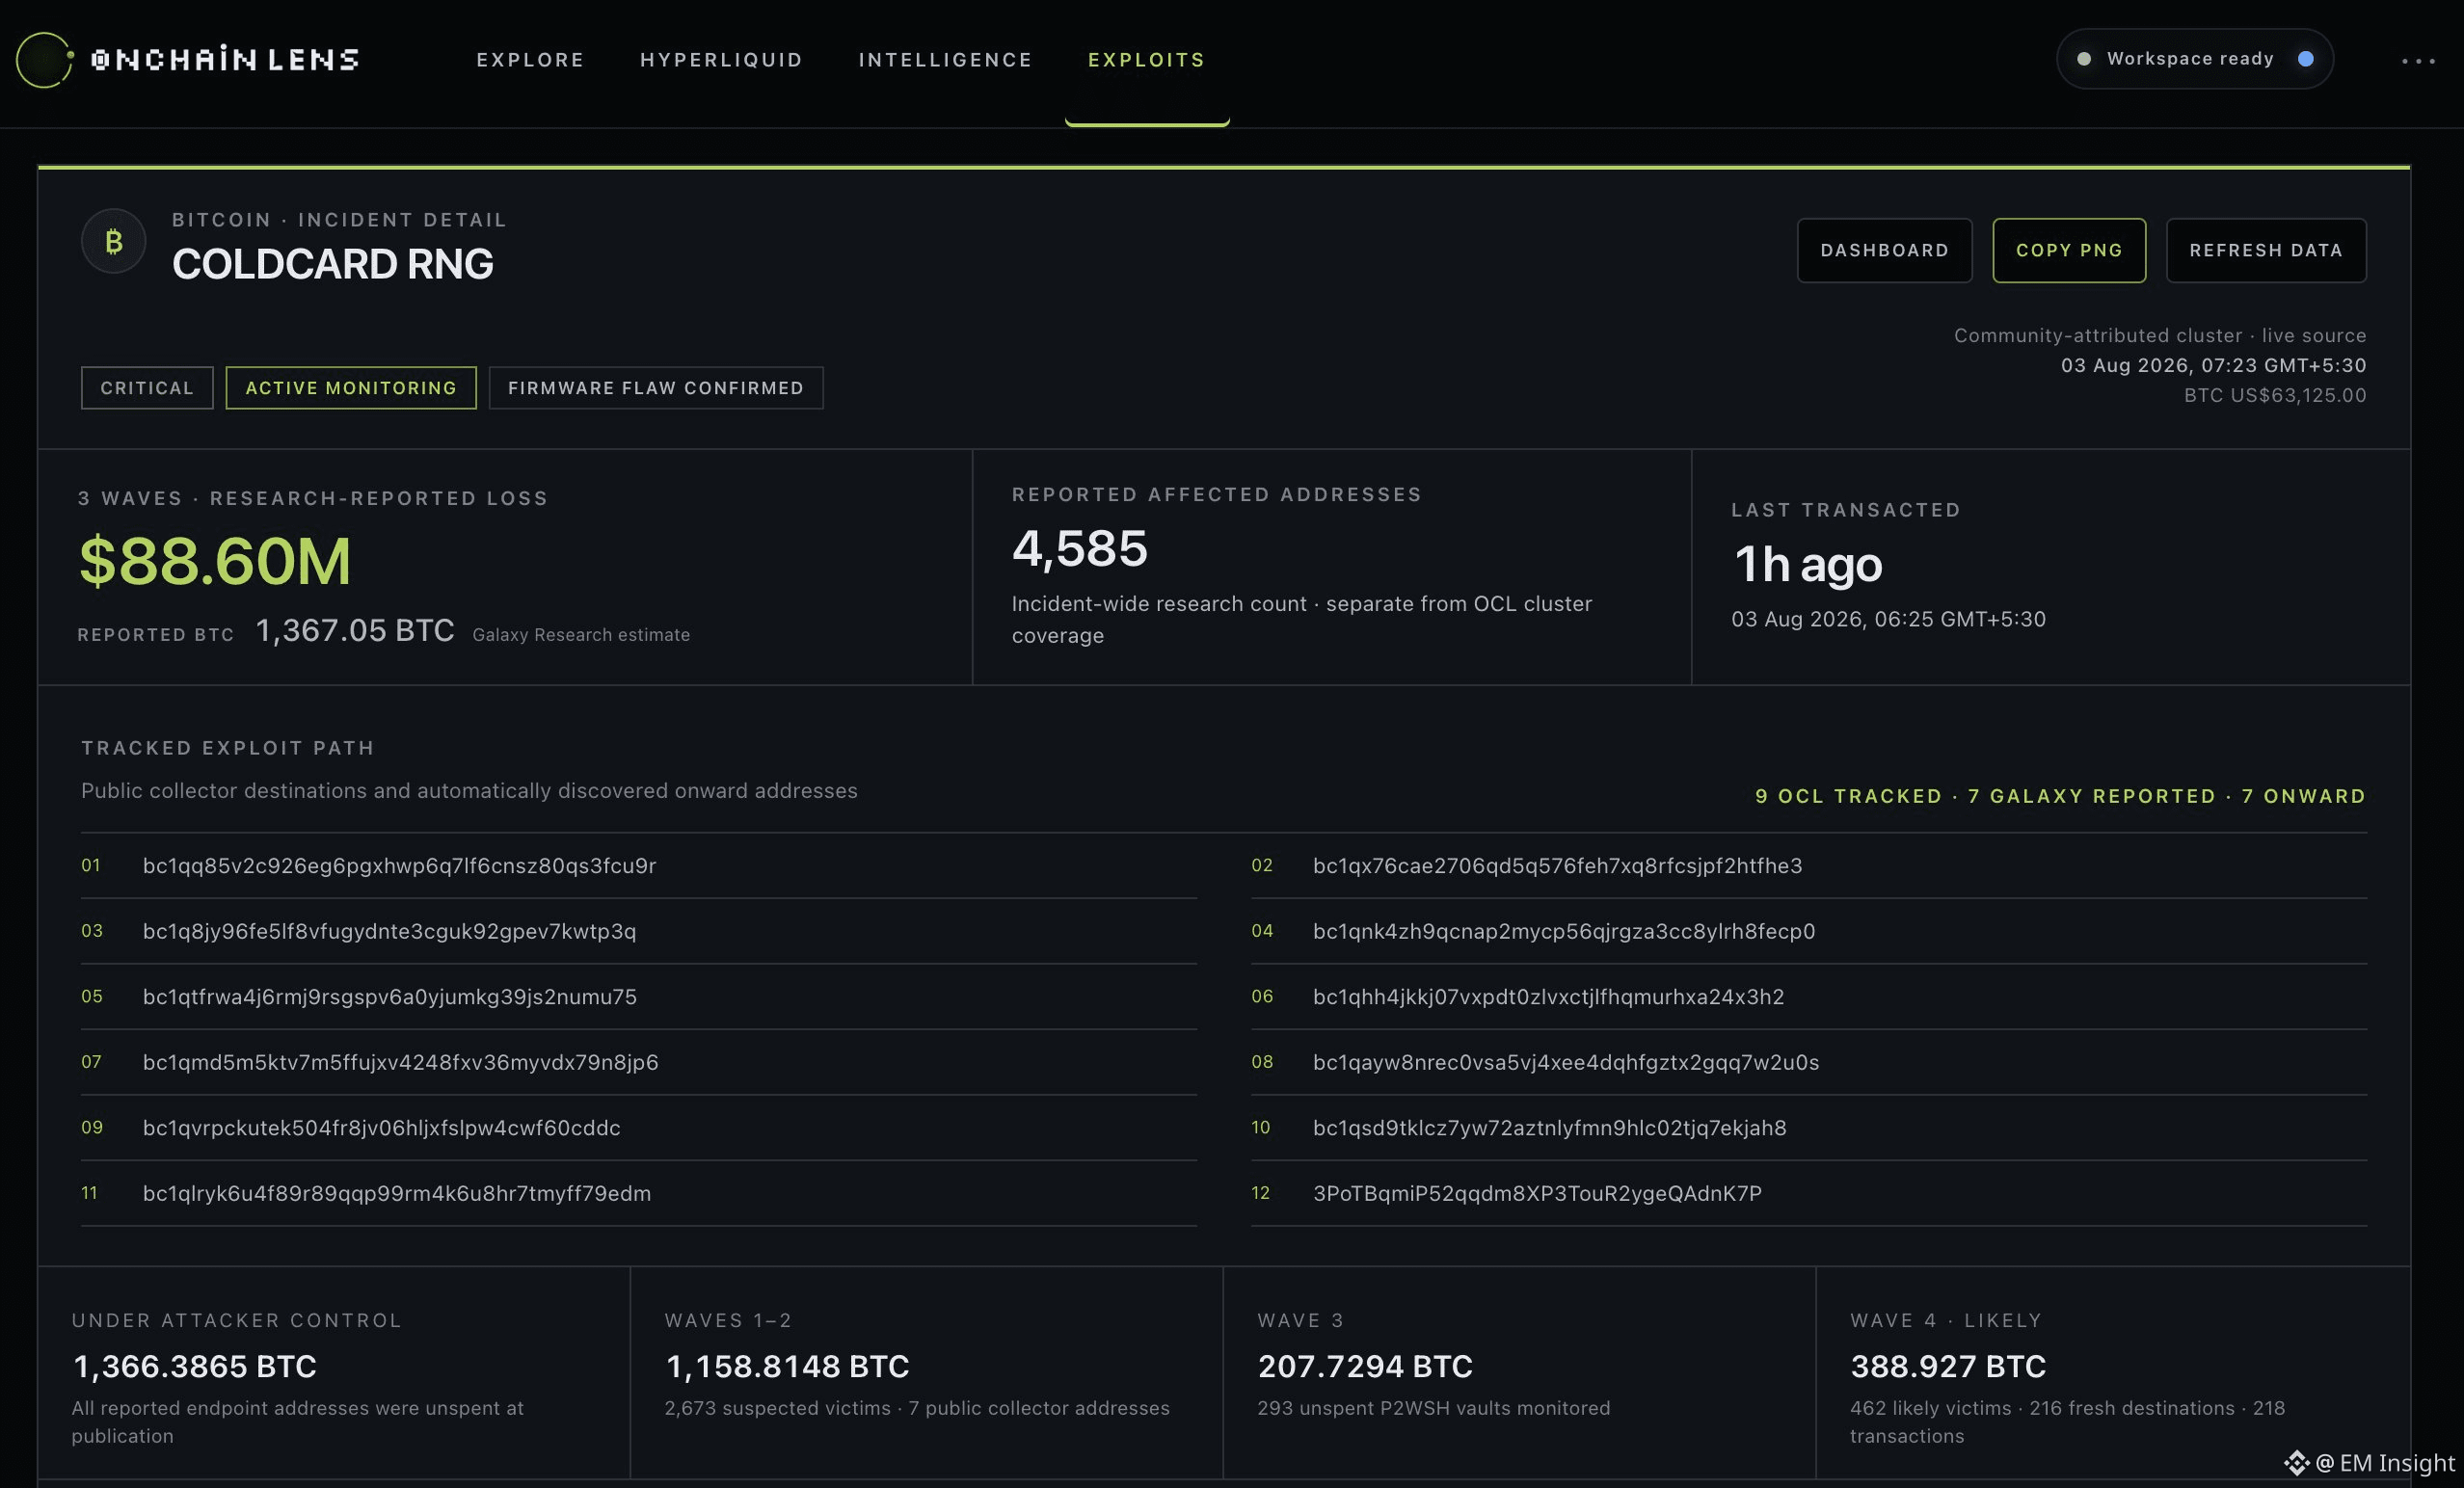Select address 01 bc1qq85v2c926eg6pgxhwp6q7lf6cnsz80qs3fcu9r
The width and height of the screenshot is (2464, 1488).
pyautogui.click(x=639, y=866)
